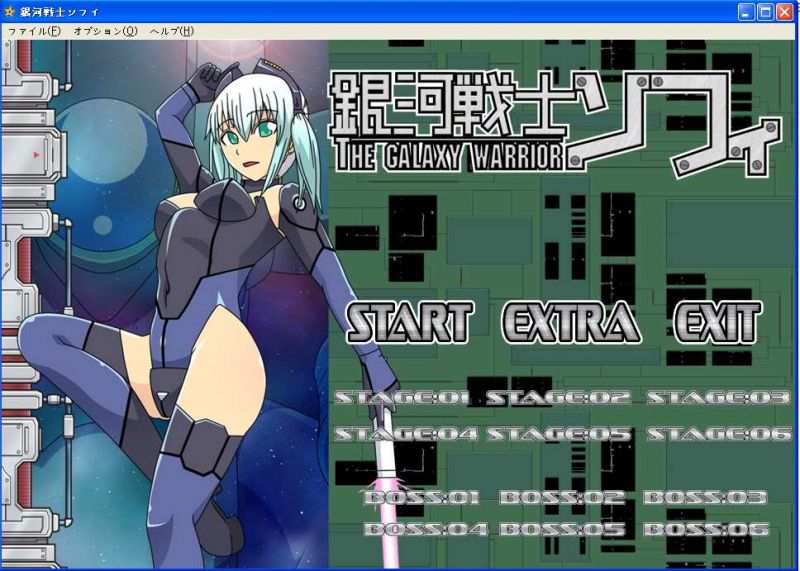This screenshot has height=571, width=800.
Task: Select BOSS:01 fight
Action: pyautogui.click(x=422, y=497)
